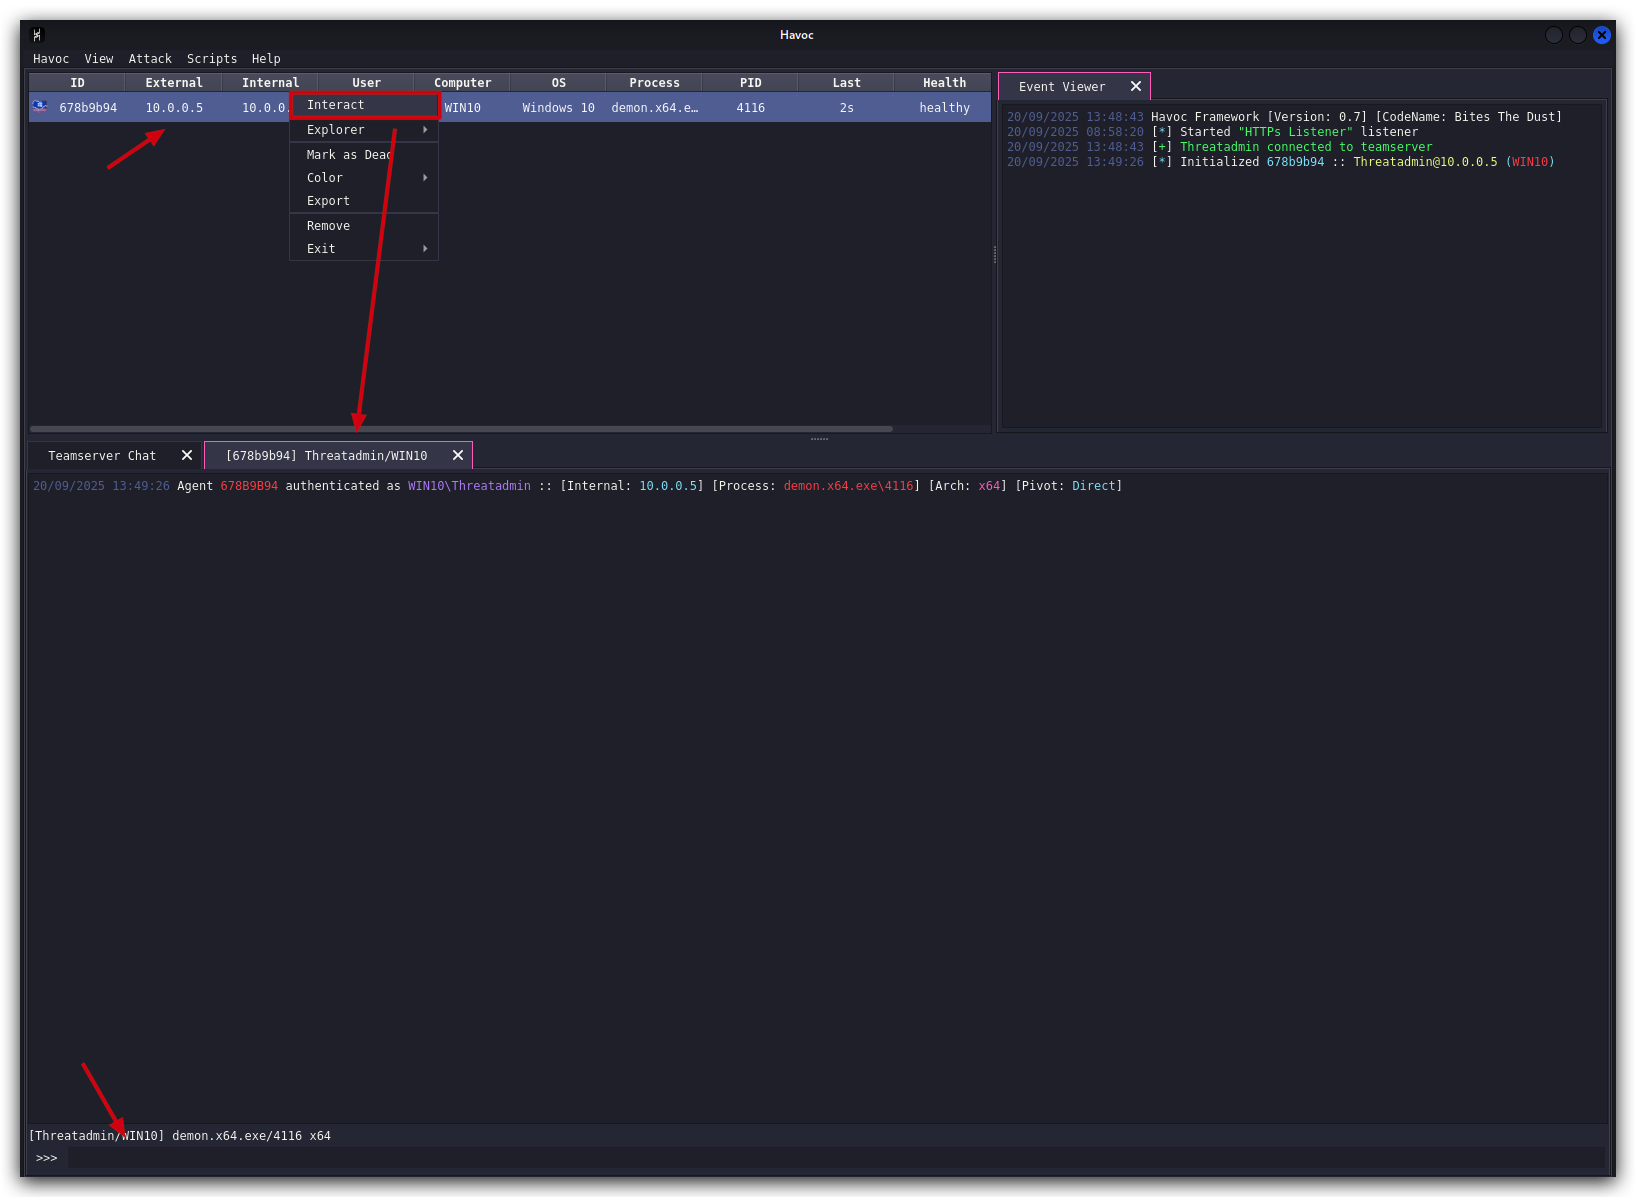
Task: Click the agent command input field
Action: [835, 1158]
